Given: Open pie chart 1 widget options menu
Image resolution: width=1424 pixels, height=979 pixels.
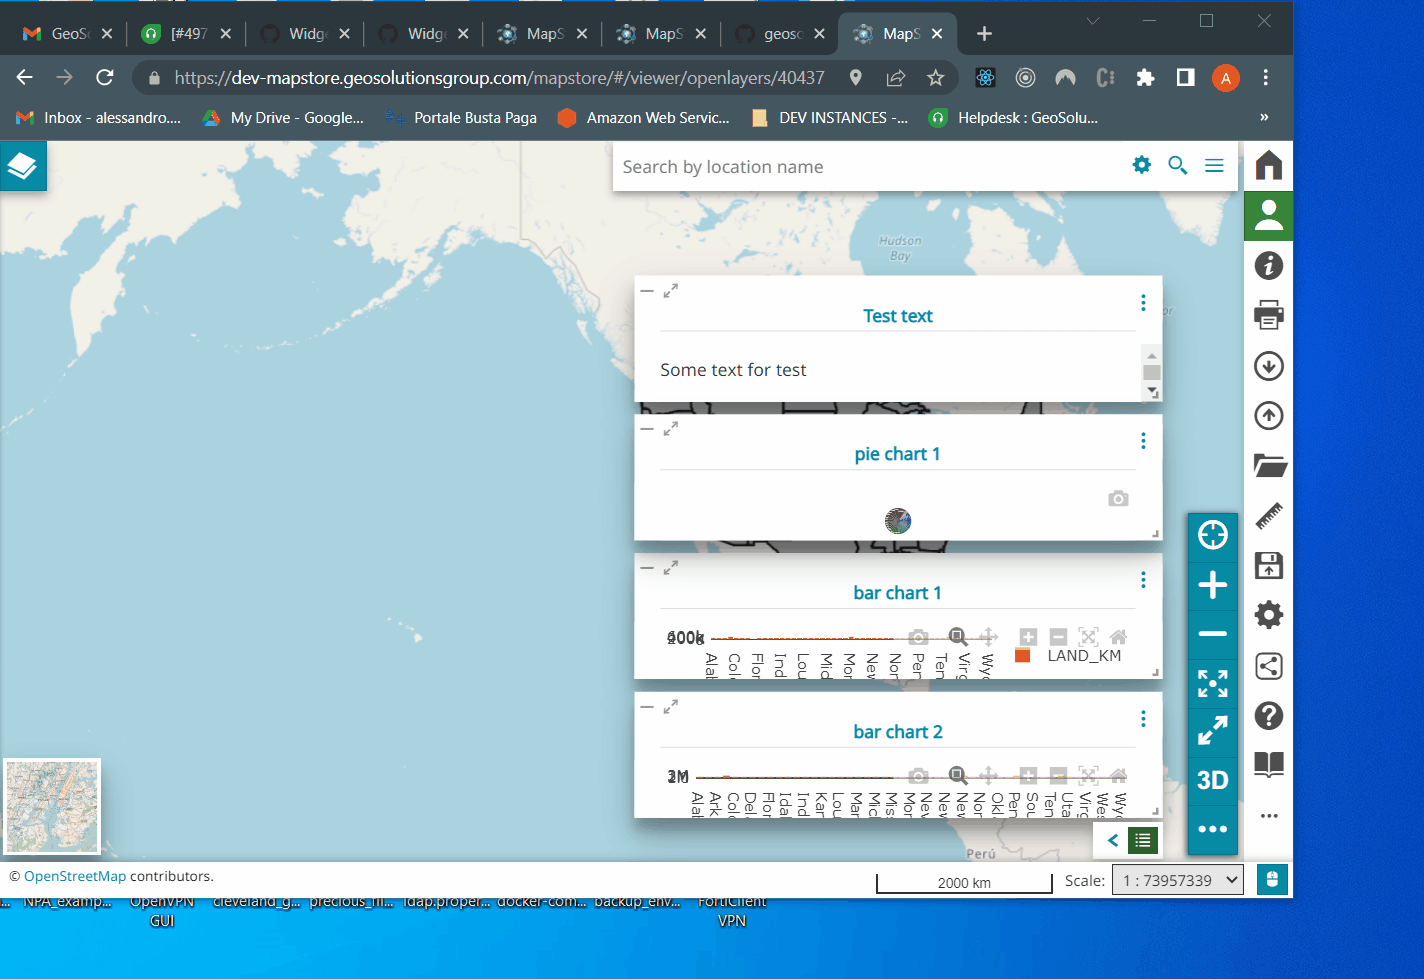Looking at the screenshot, I should tap(1143, 441).
